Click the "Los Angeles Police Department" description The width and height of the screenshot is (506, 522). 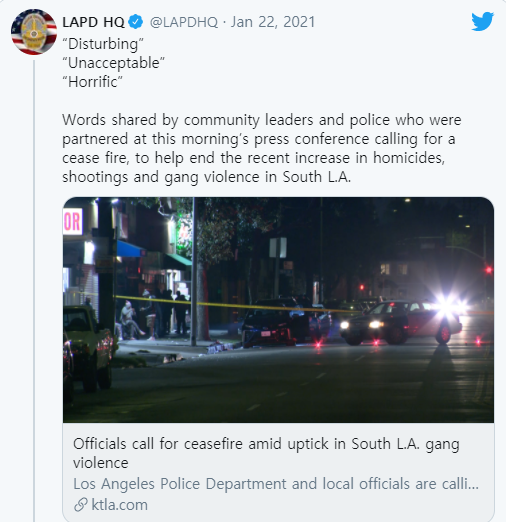pyautogui.click(x=276, y=484)
